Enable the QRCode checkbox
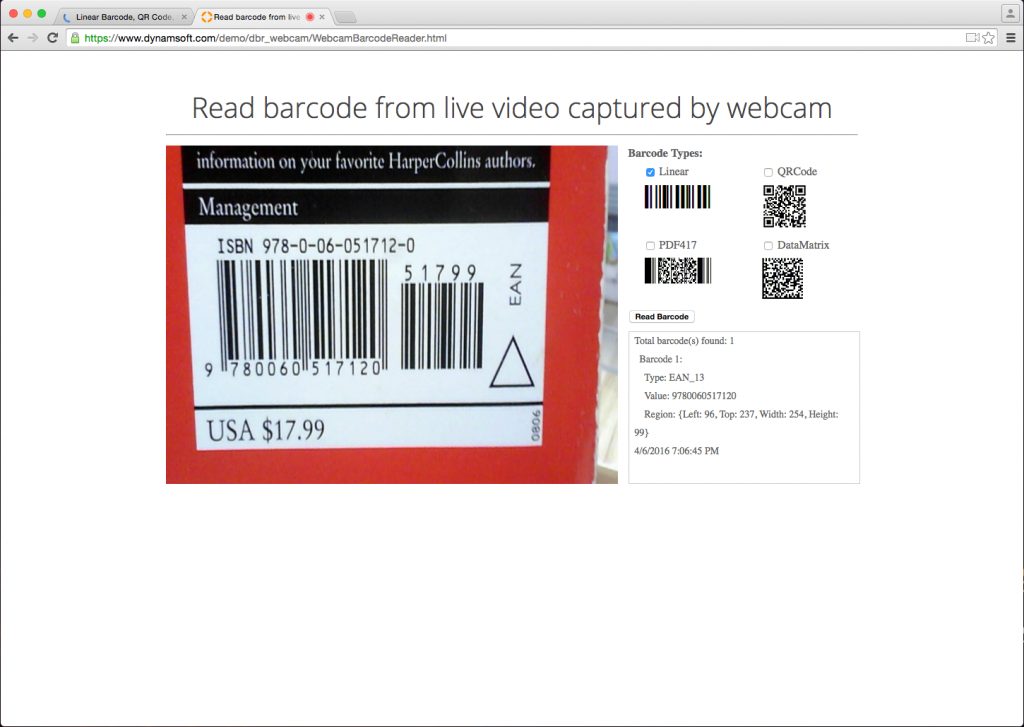This screenshot has height=727, width=1024. click(768, 172)
